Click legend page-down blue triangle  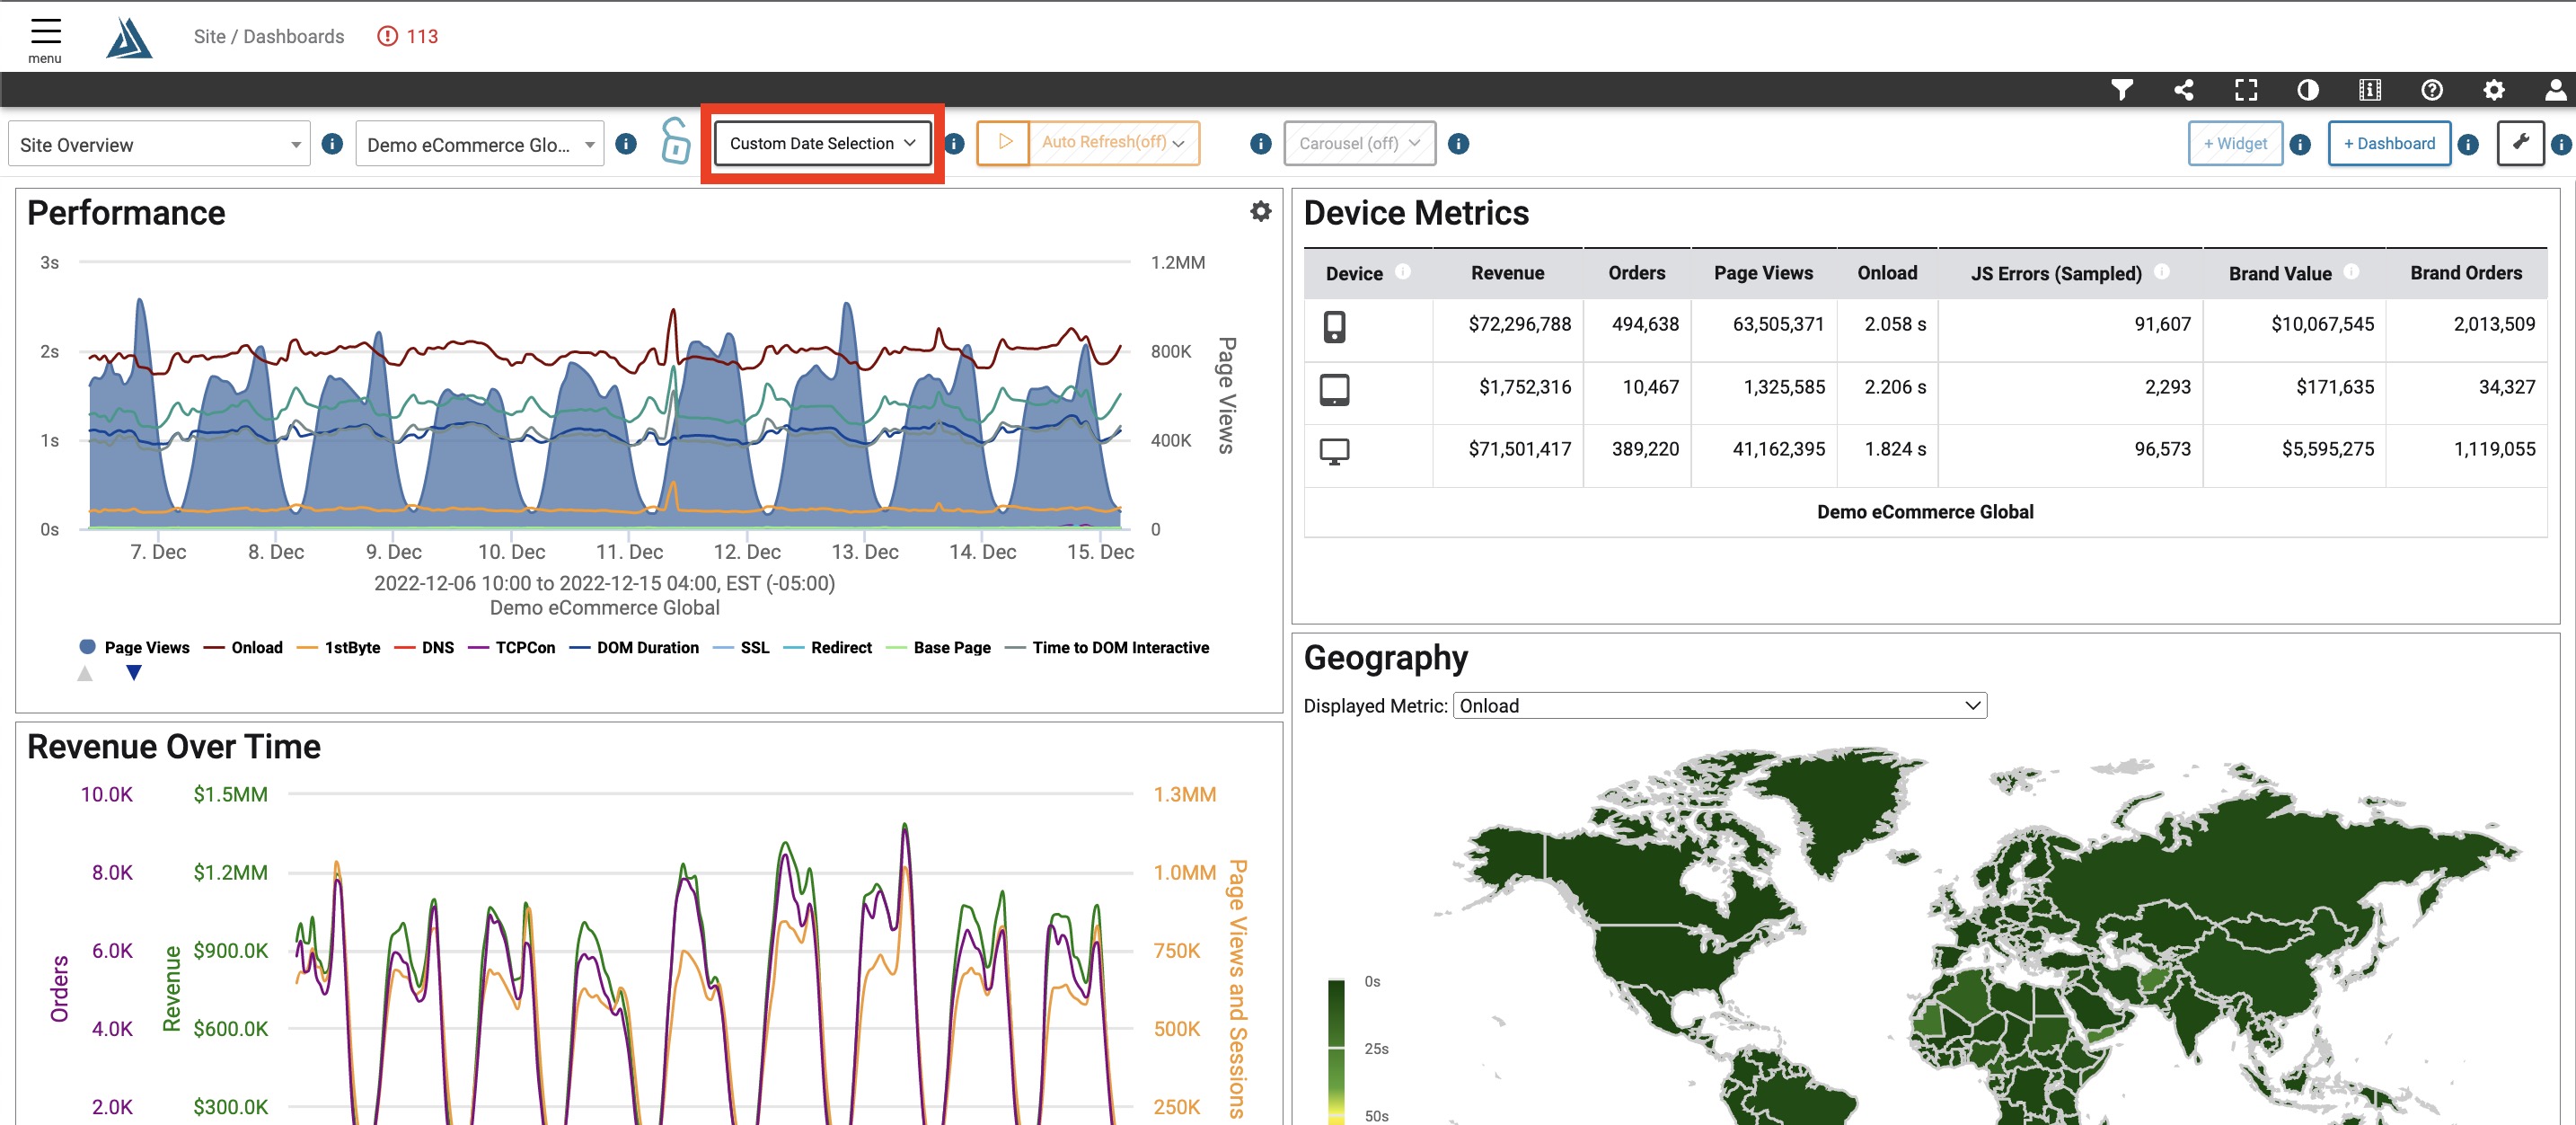pos(133,673)
